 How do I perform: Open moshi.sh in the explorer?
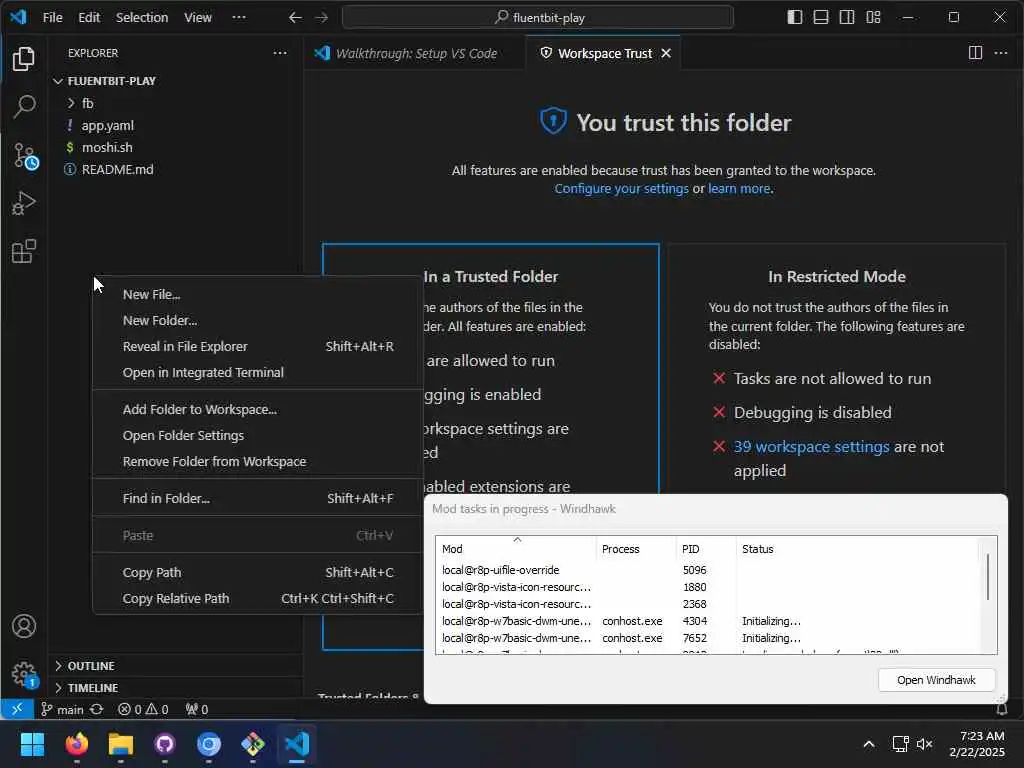pyautogui.click(x=107, y=148)
